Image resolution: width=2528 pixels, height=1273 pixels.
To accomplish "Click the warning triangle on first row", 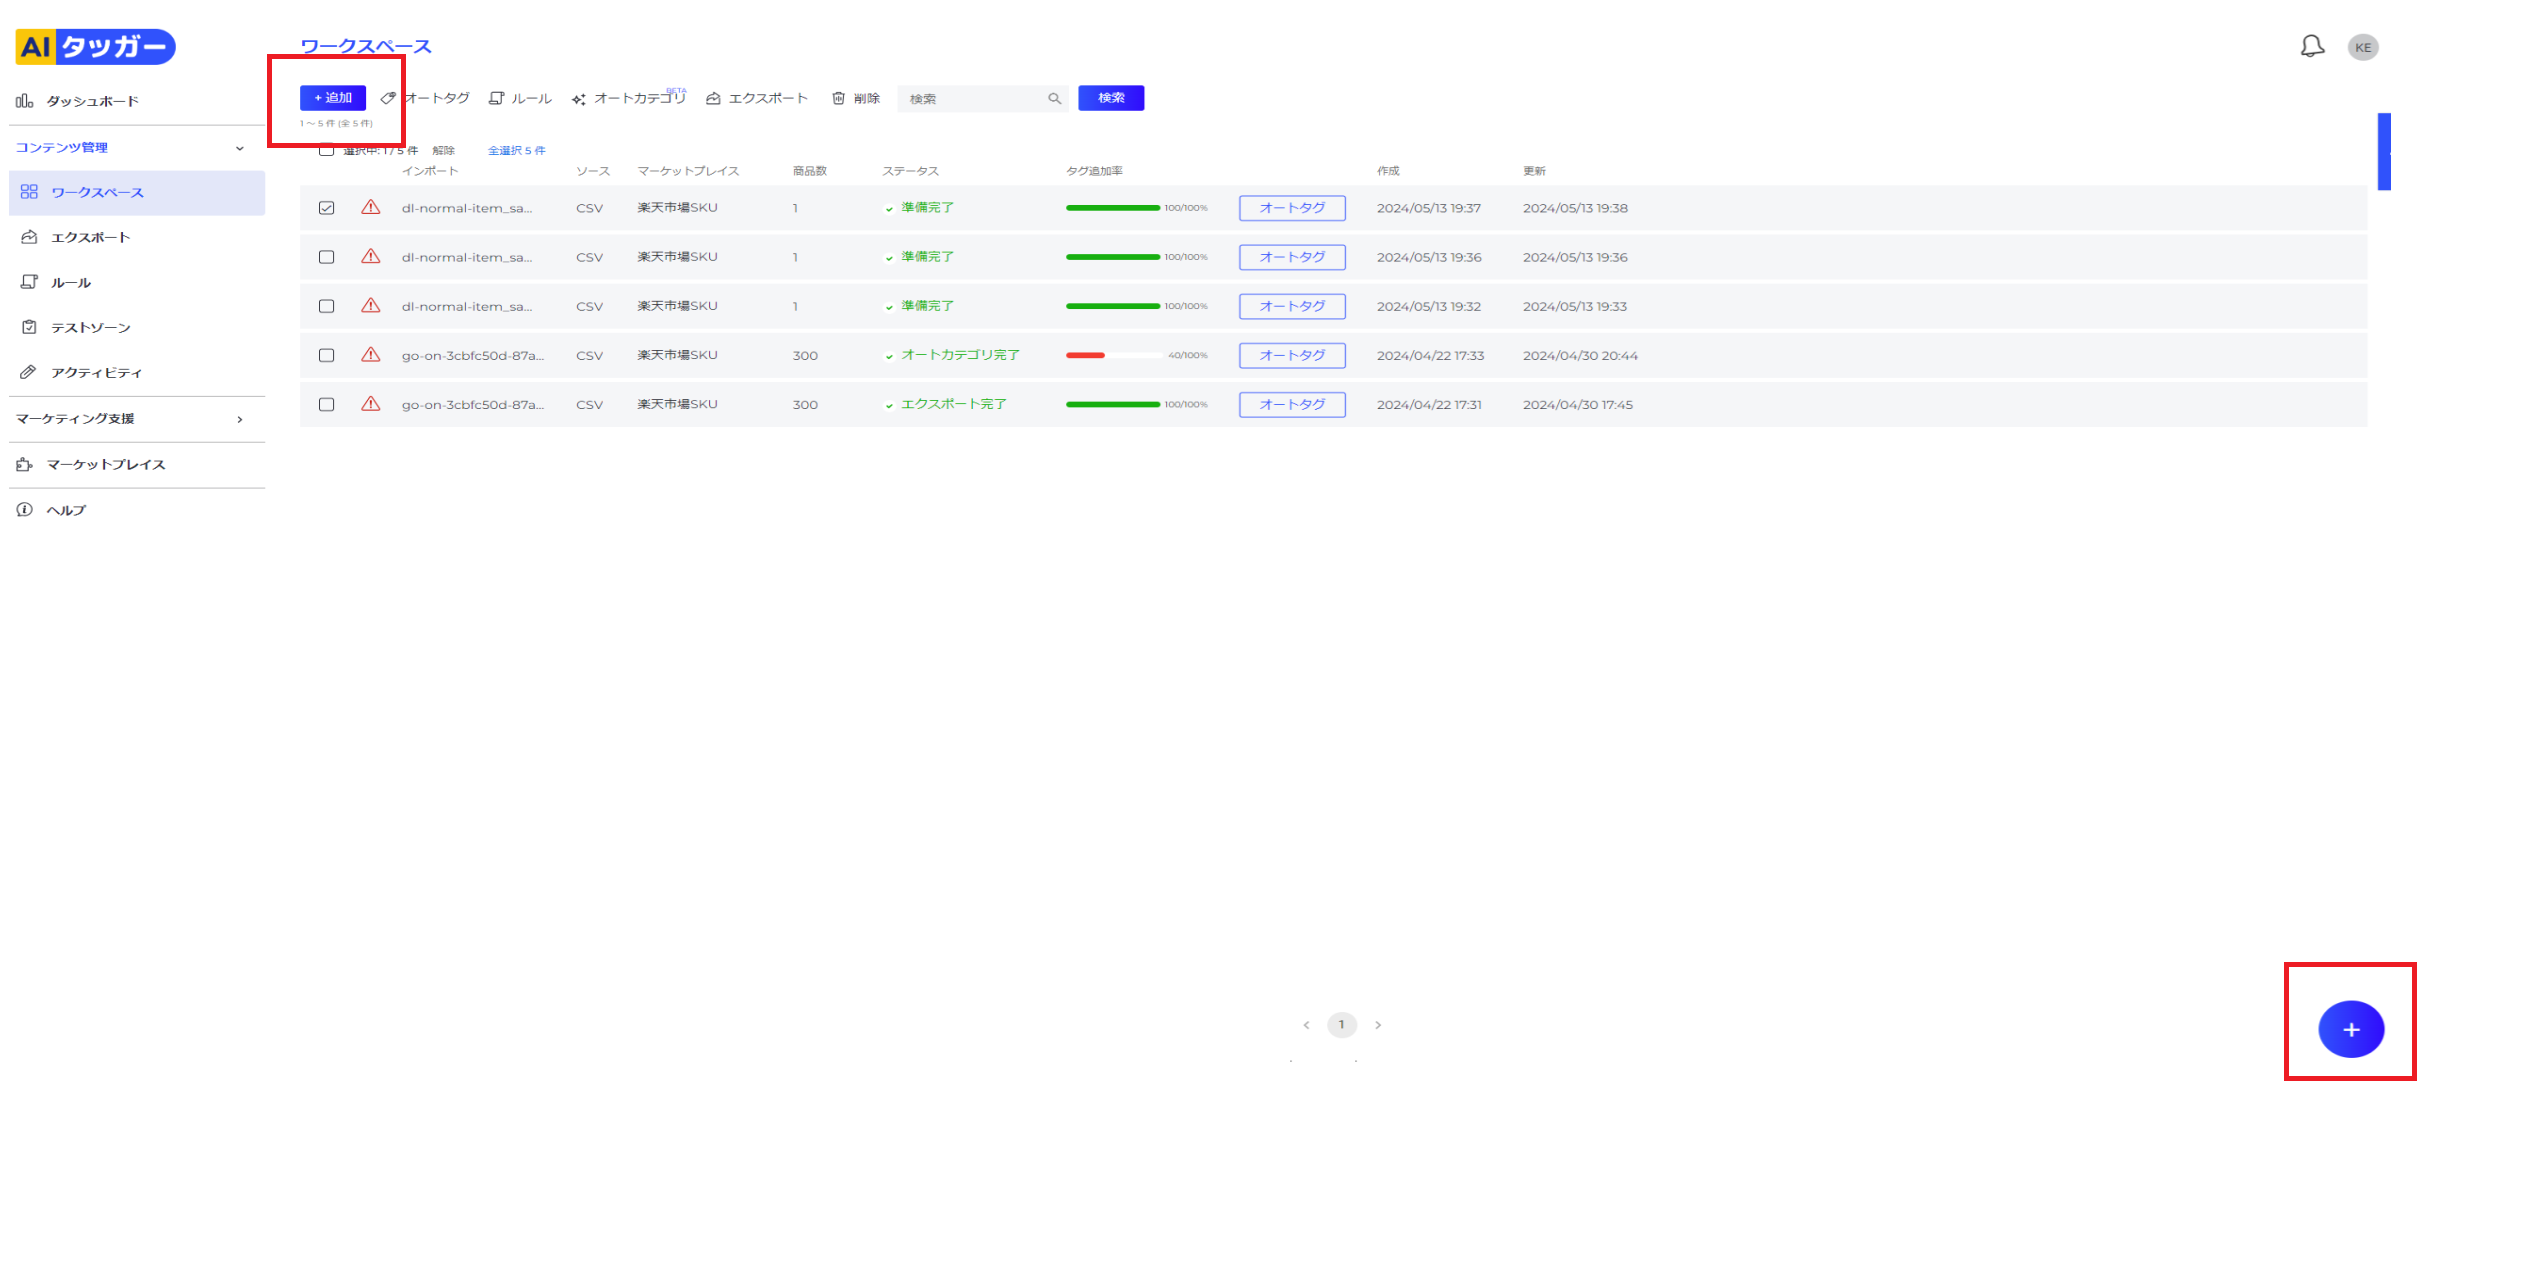I will click(x=370, y=208).
